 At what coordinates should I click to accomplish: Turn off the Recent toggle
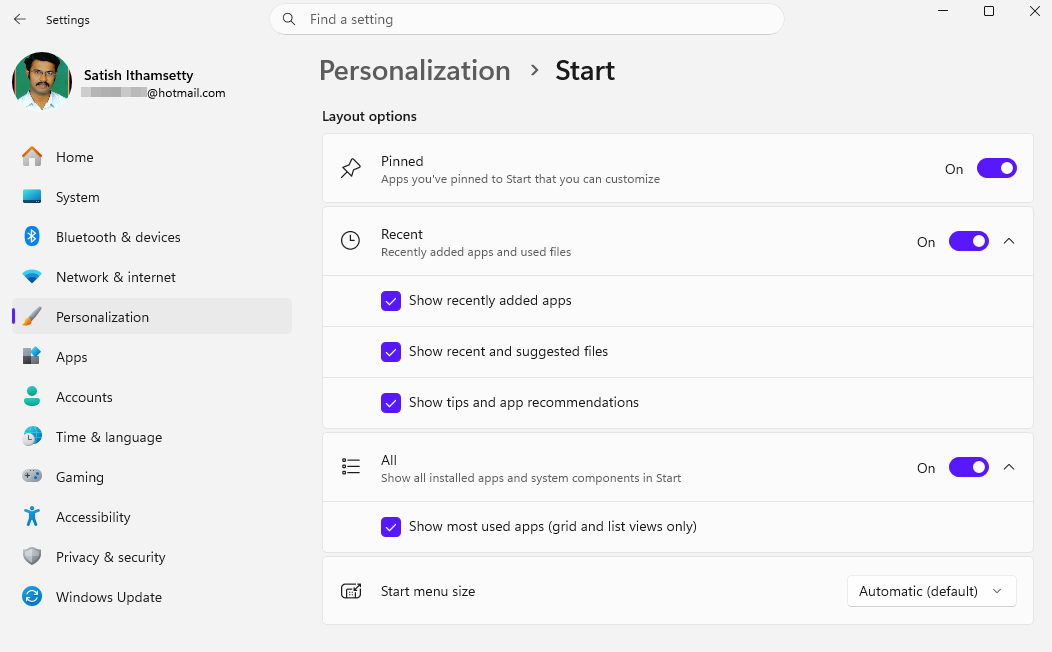[968, 241]
